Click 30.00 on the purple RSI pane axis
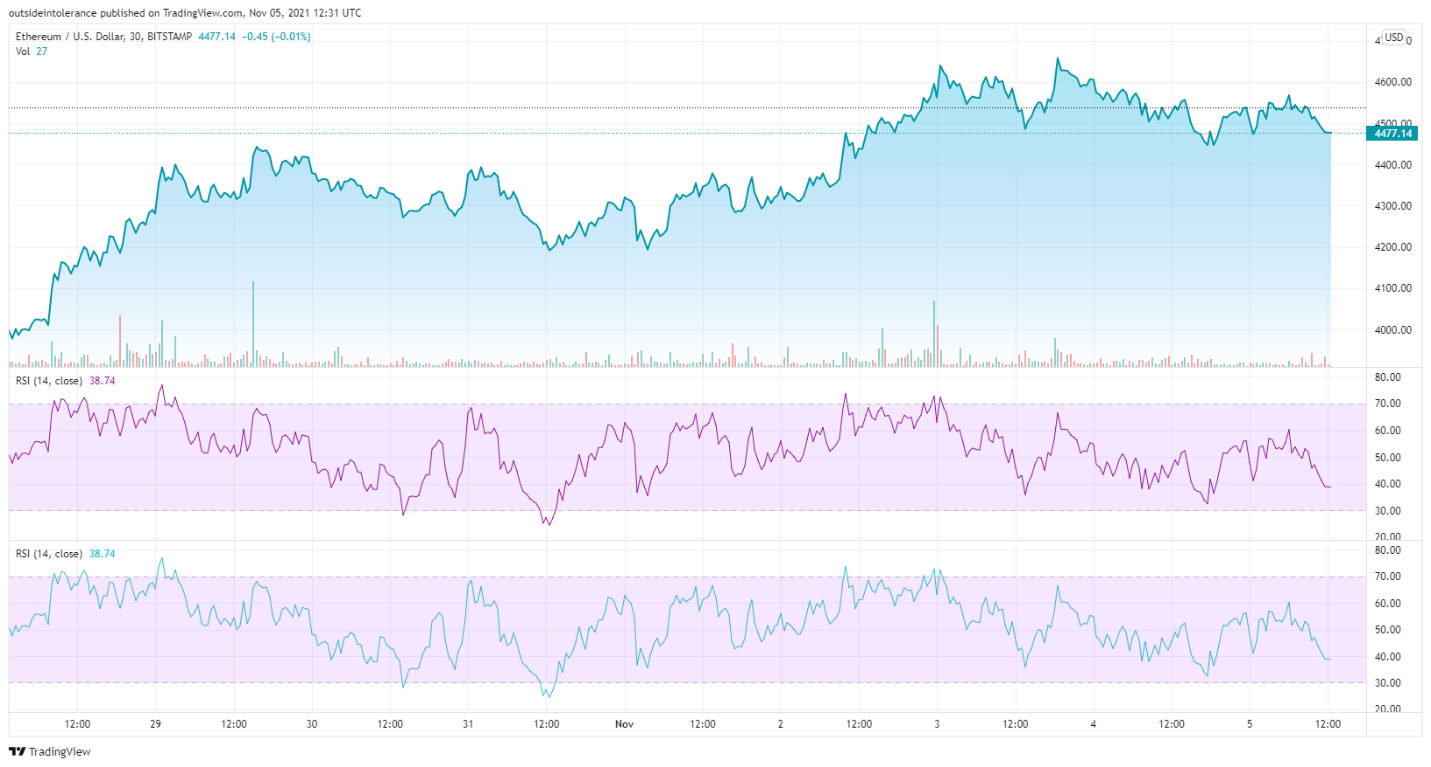Image resolution: width=1431 pixels, height=767 pixels. click(x=1388, y=511)
